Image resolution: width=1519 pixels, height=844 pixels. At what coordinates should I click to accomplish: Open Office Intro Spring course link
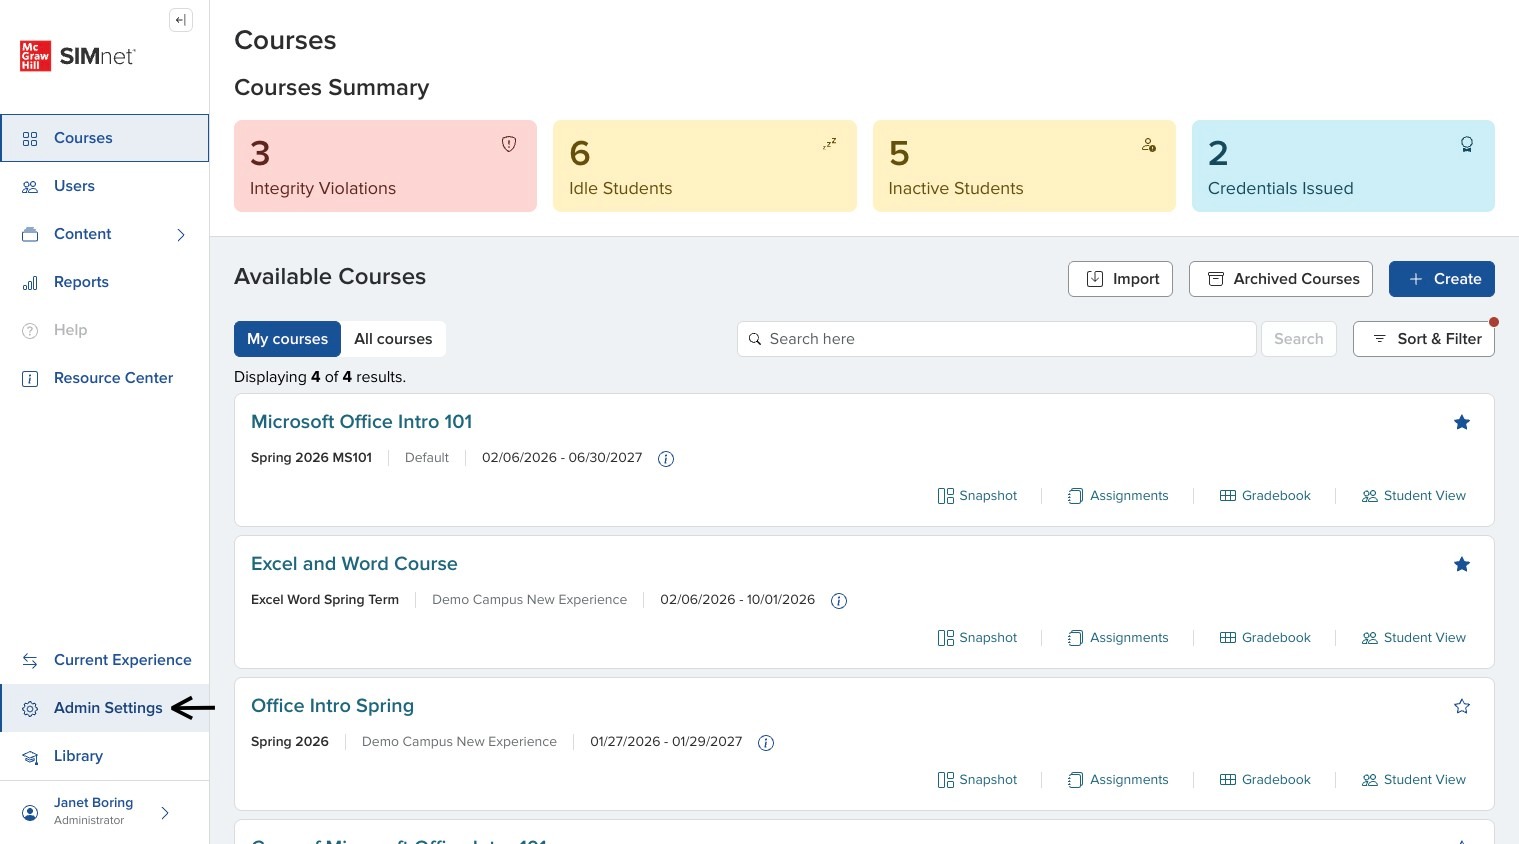click(x=332, y=706)
